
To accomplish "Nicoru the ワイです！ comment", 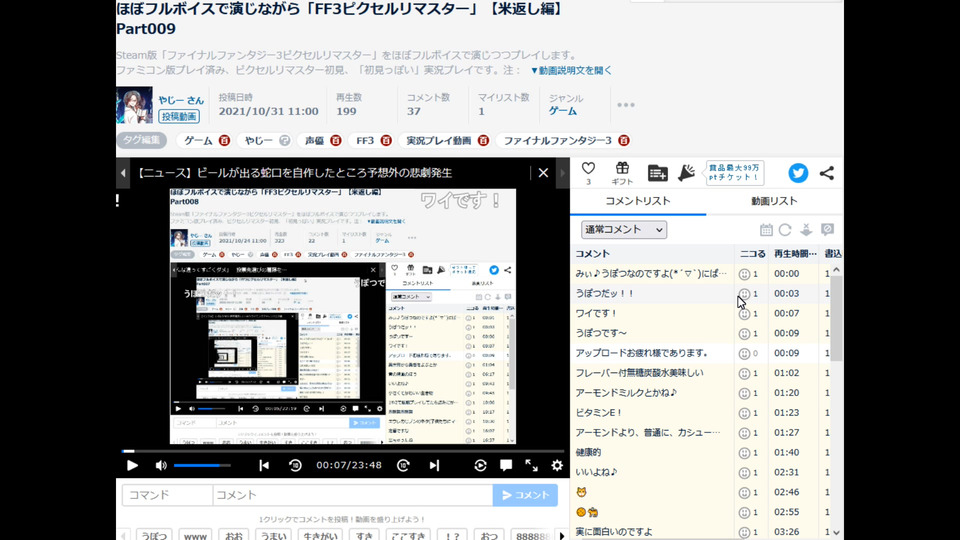I will click(744, 313).
